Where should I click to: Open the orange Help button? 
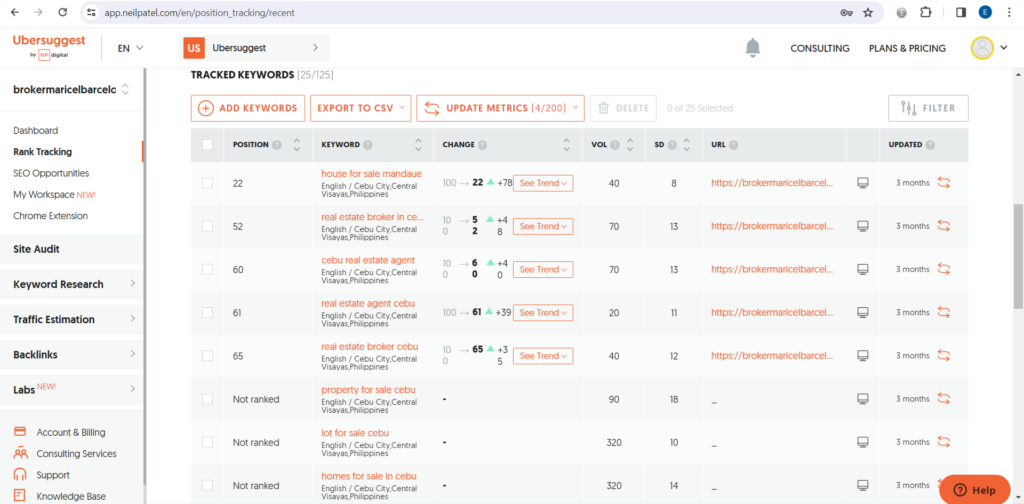point(974,490)
